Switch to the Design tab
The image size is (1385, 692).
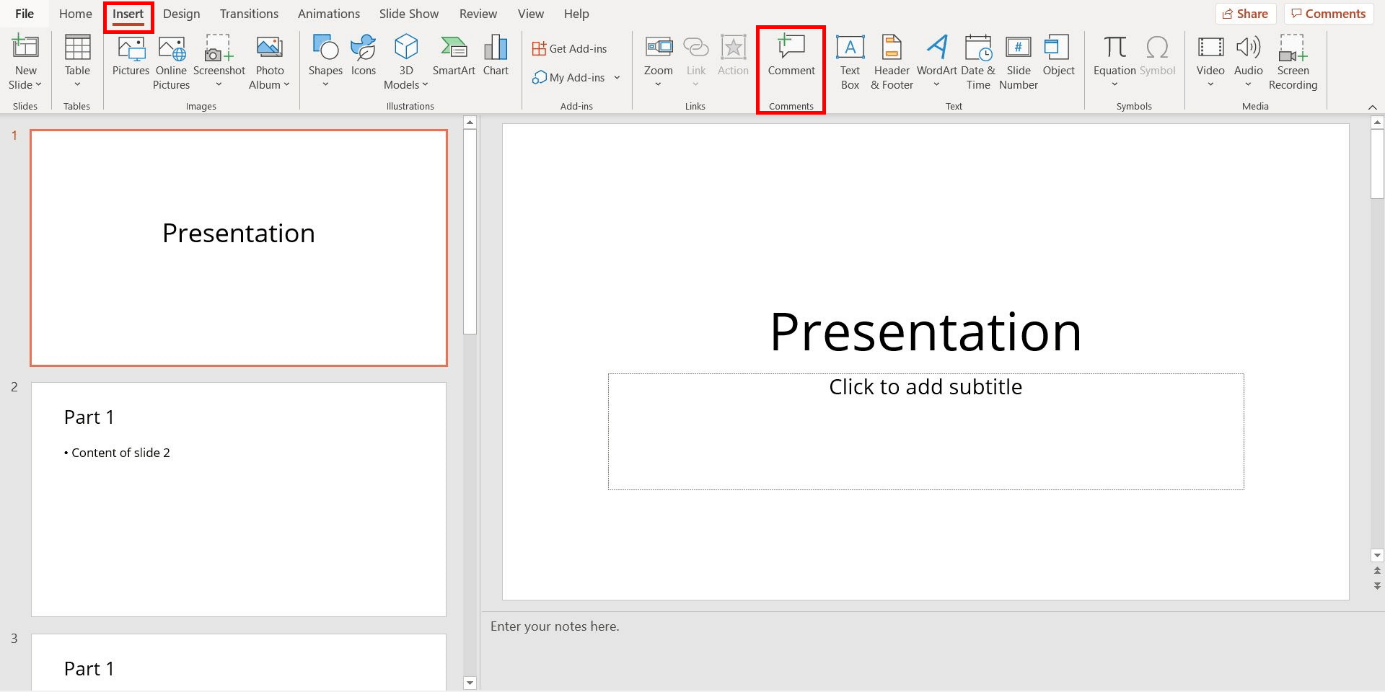(x=181, y=14)
